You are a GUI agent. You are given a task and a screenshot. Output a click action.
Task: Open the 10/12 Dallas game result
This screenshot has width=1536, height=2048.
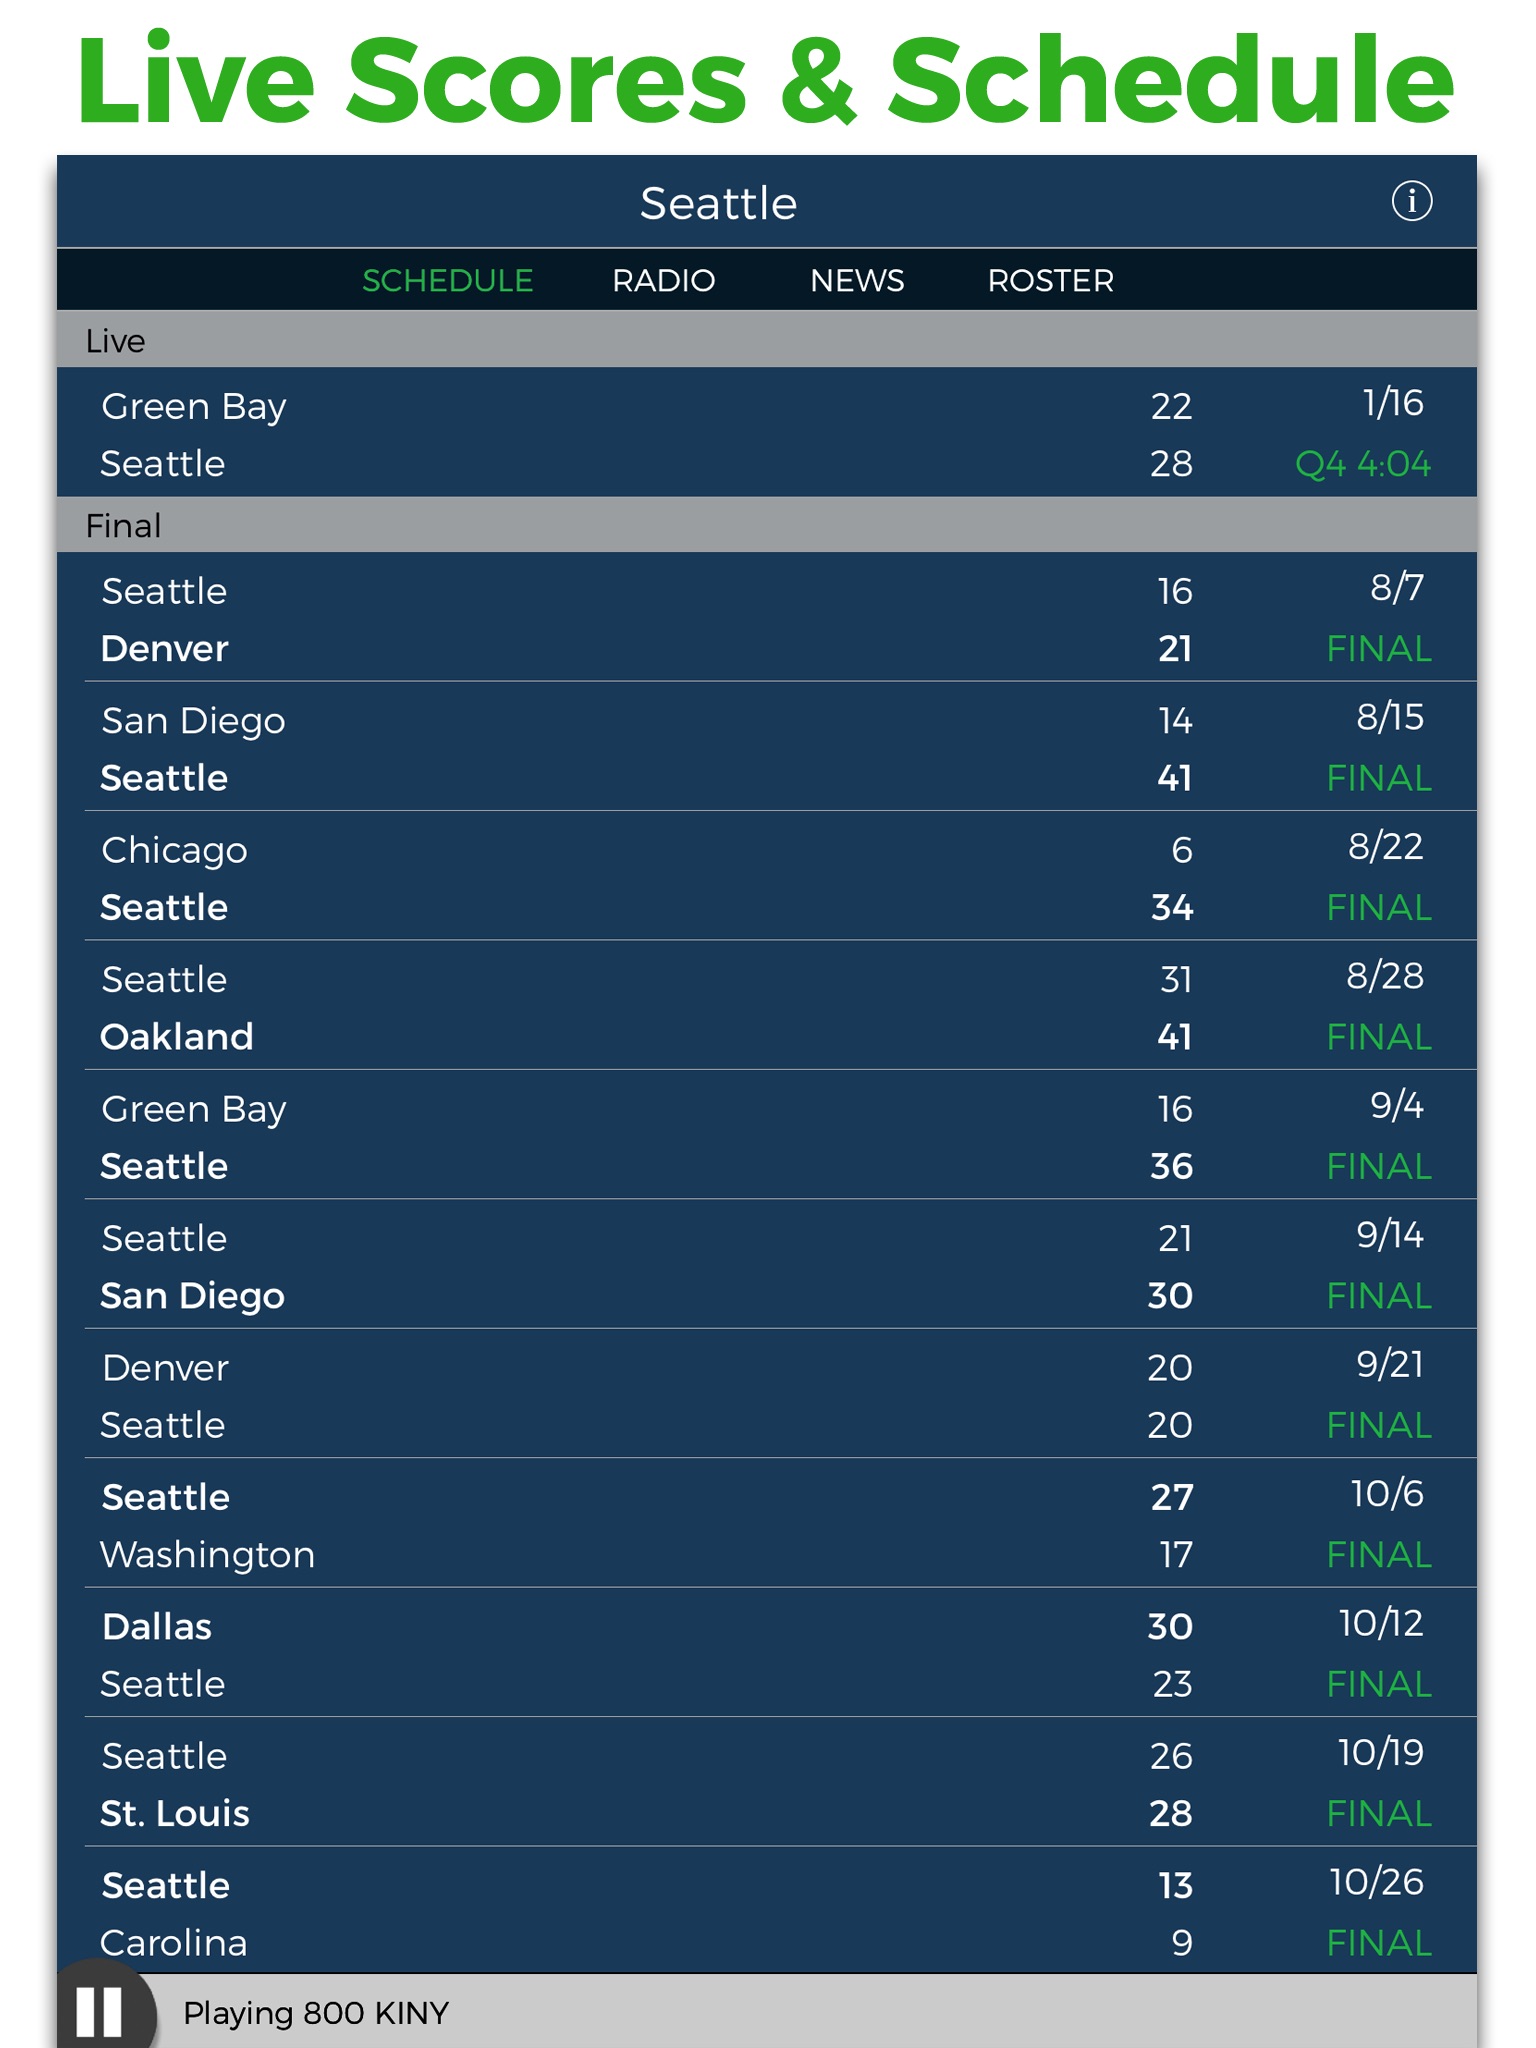tap(766, 1654)
